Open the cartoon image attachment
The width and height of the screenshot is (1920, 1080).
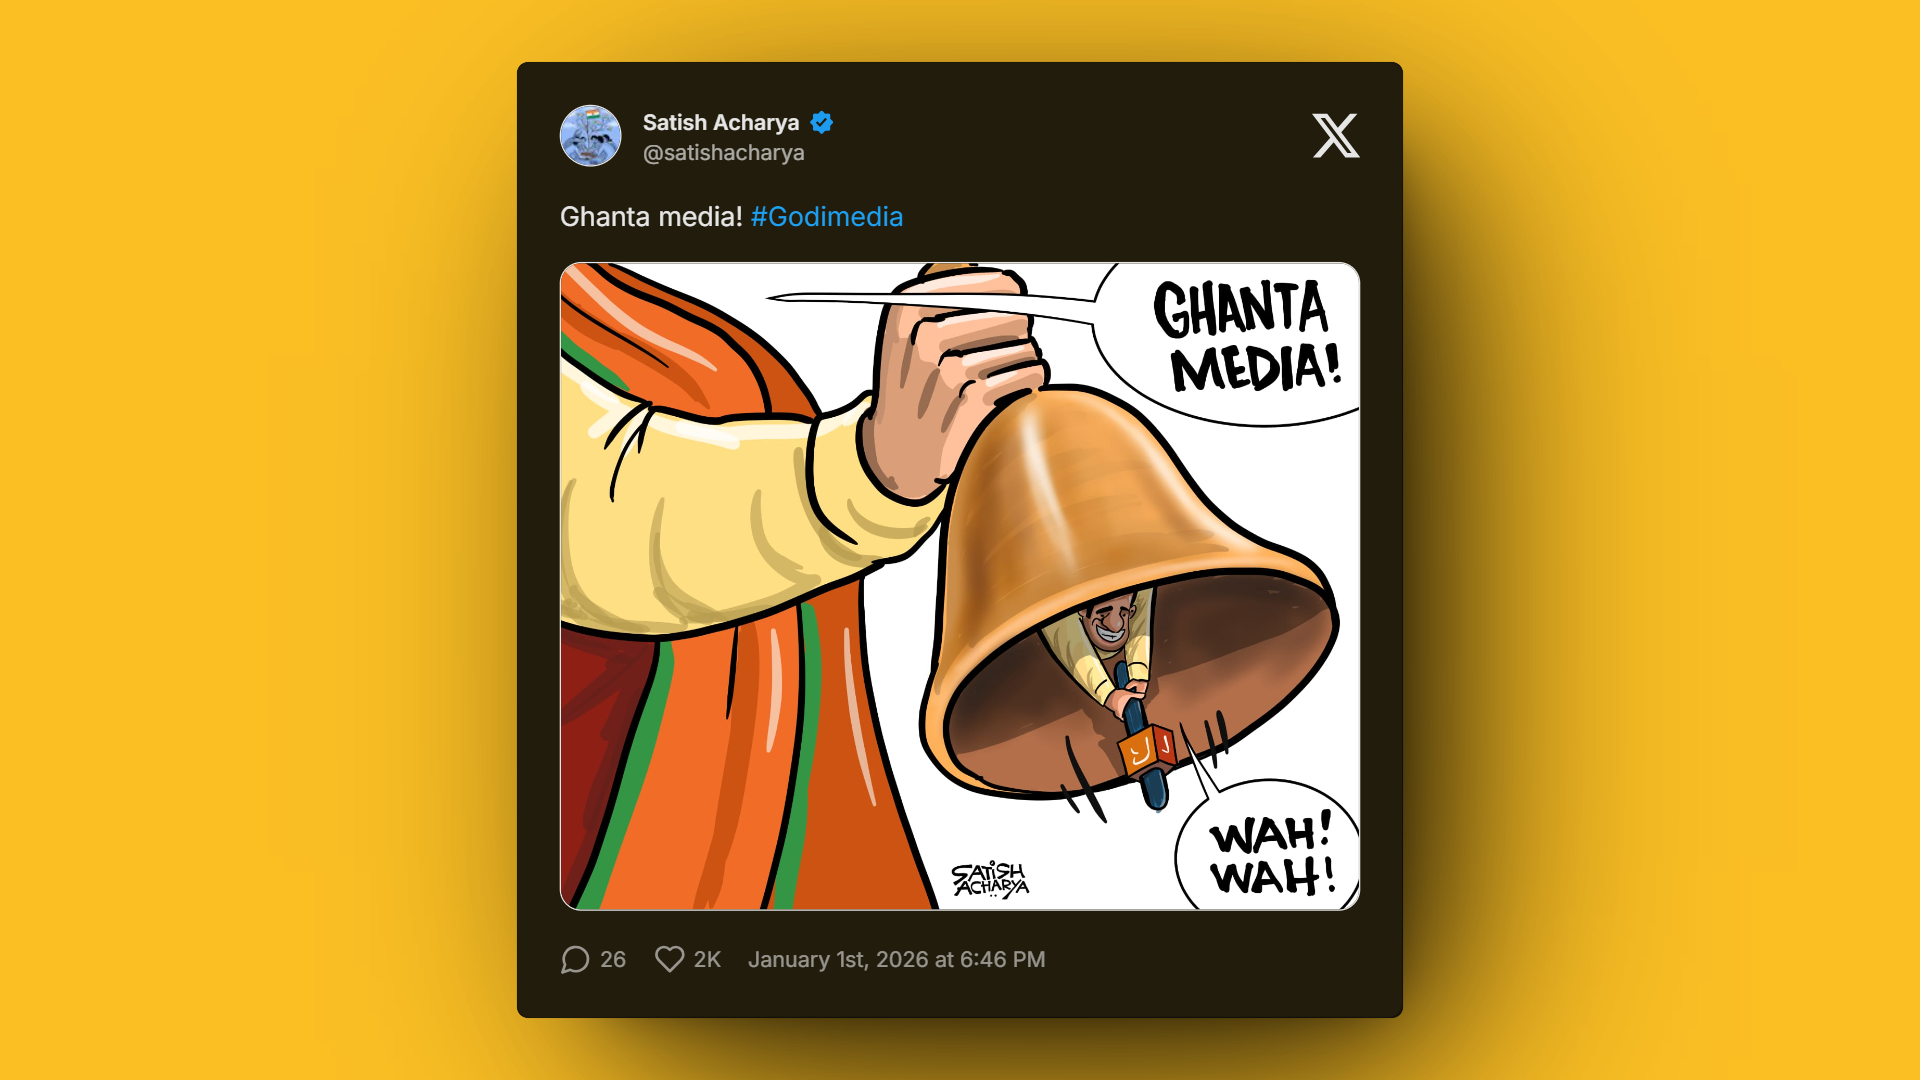click(960, 586)
